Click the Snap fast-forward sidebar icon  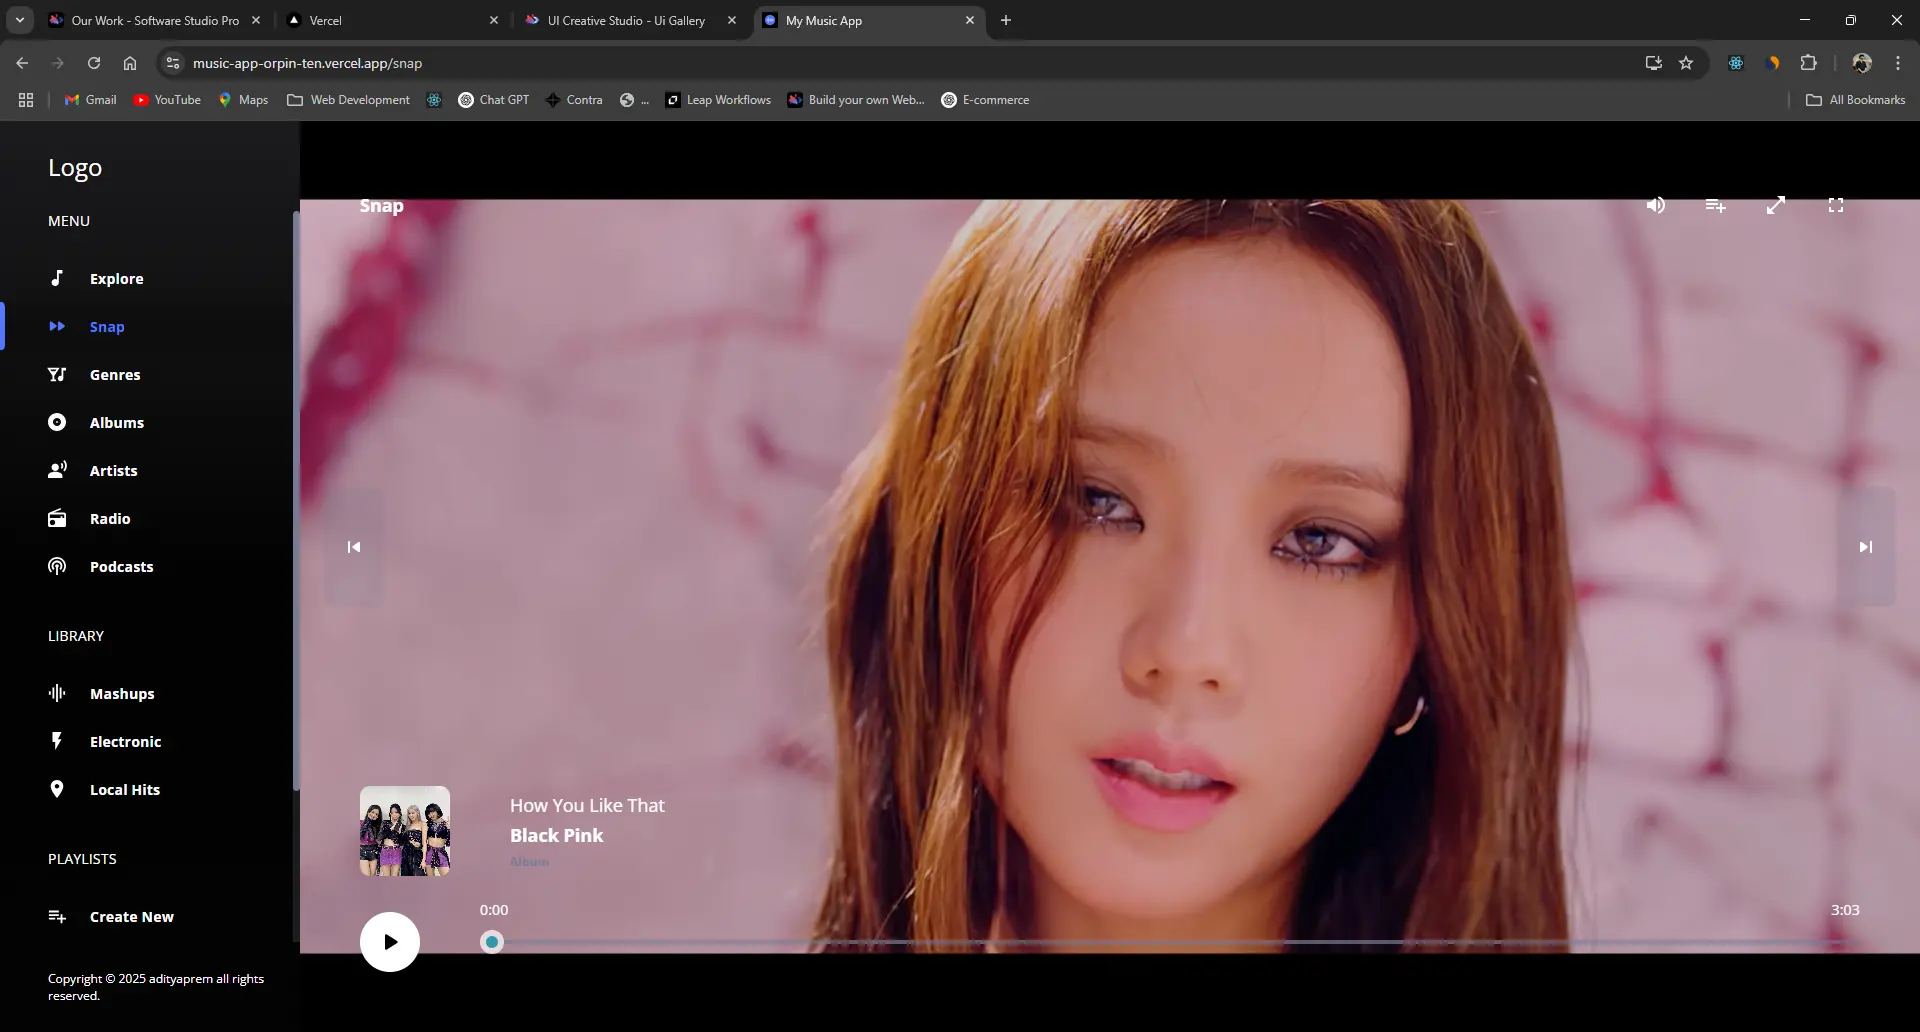coord(57,326)
